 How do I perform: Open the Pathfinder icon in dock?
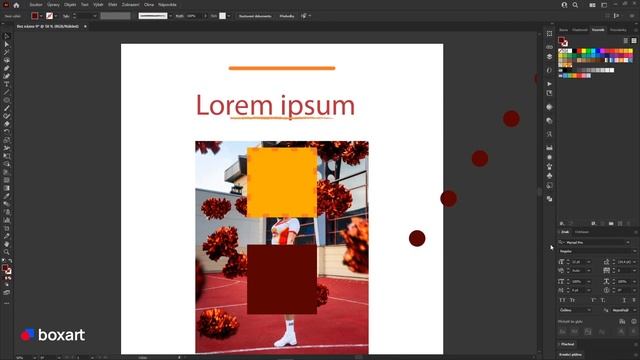(549, 199)
